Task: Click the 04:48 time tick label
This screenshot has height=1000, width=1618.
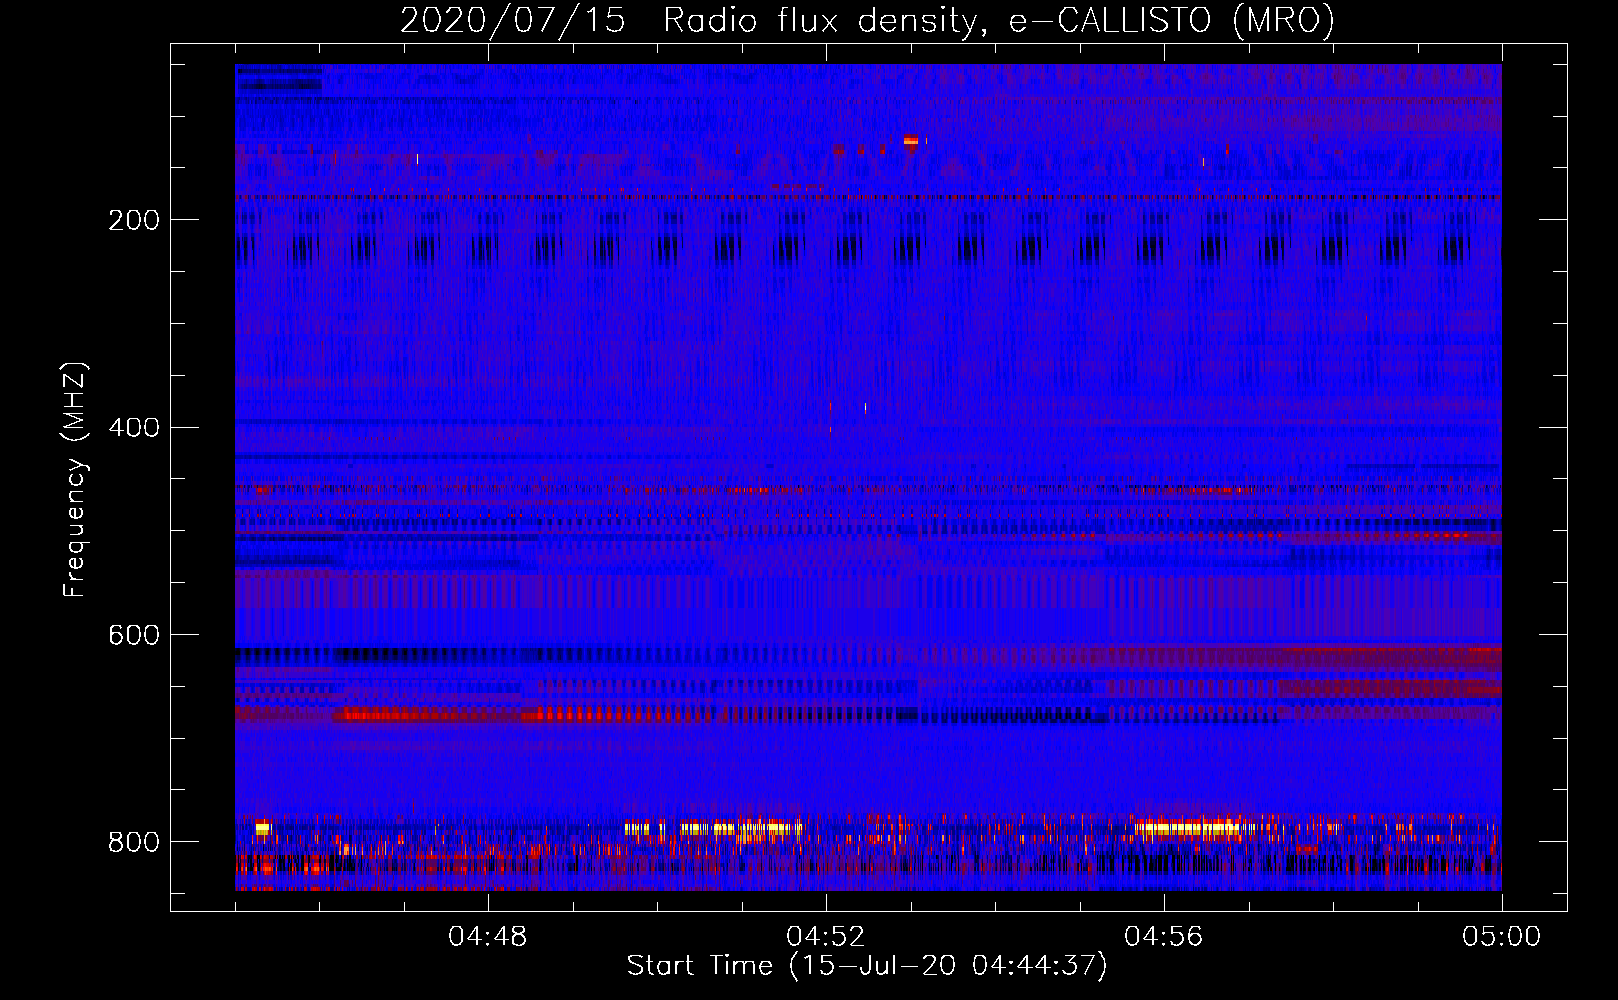Action: pos(488,937)
